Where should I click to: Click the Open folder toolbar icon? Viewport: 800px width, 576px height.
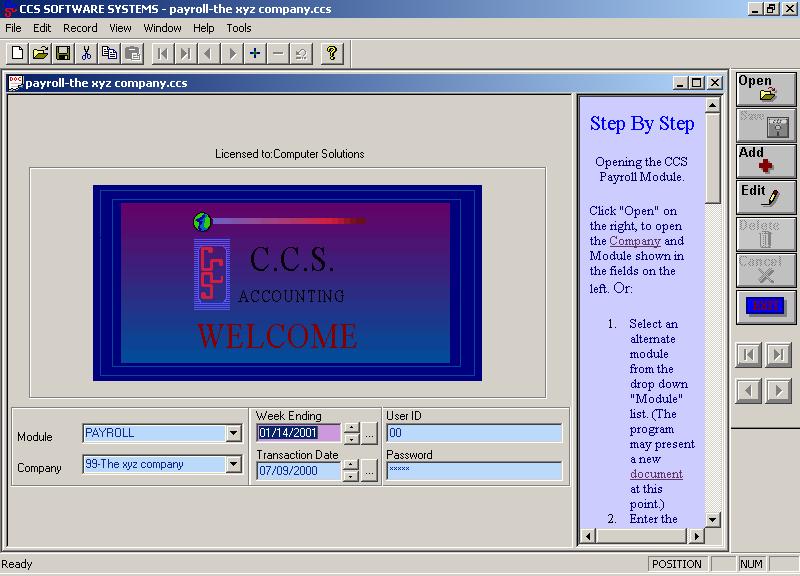[x=40, y=53]
